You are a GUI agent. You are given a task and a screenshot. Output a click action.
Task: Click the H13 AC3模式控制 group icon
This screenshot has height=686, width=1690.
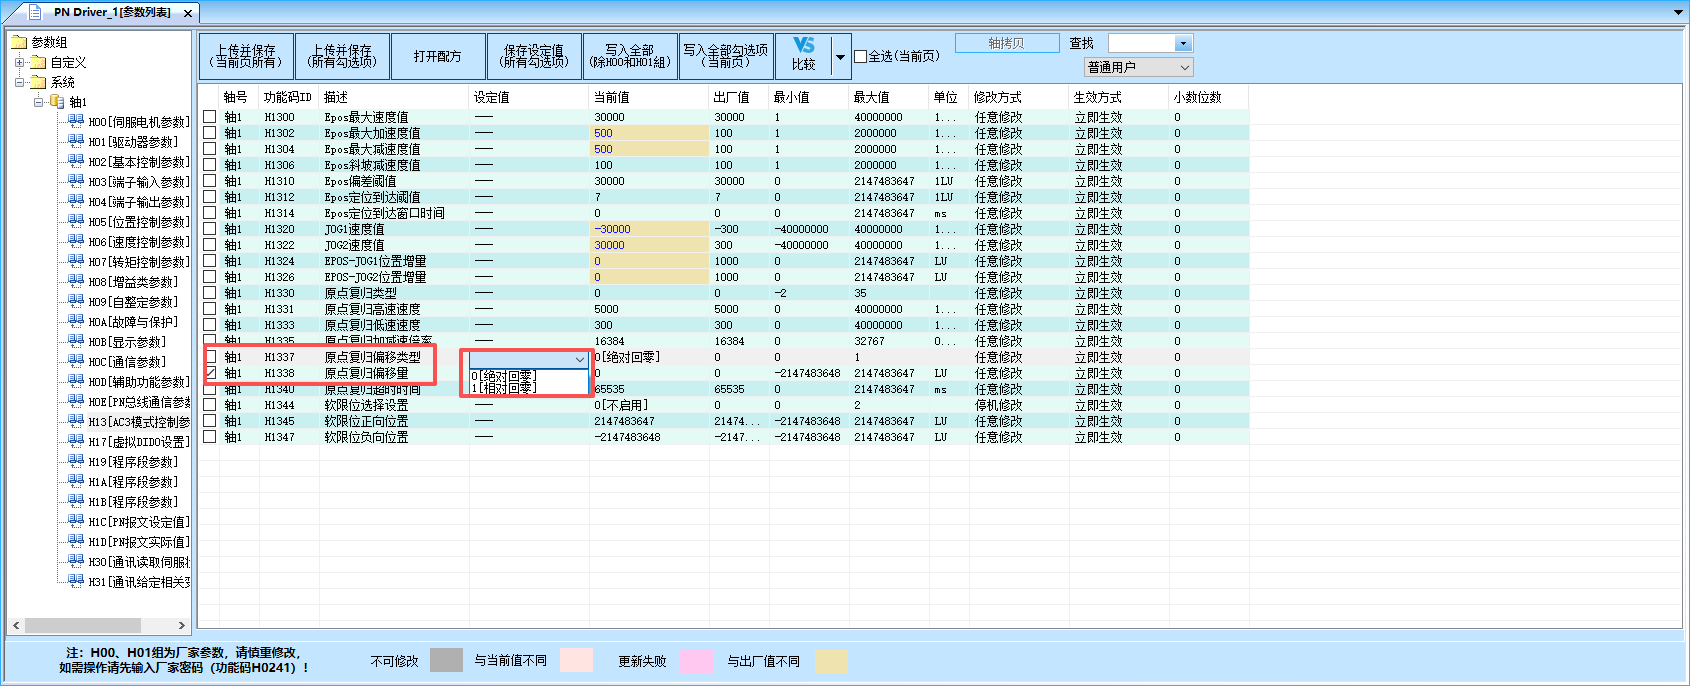[x=76, y=420]
